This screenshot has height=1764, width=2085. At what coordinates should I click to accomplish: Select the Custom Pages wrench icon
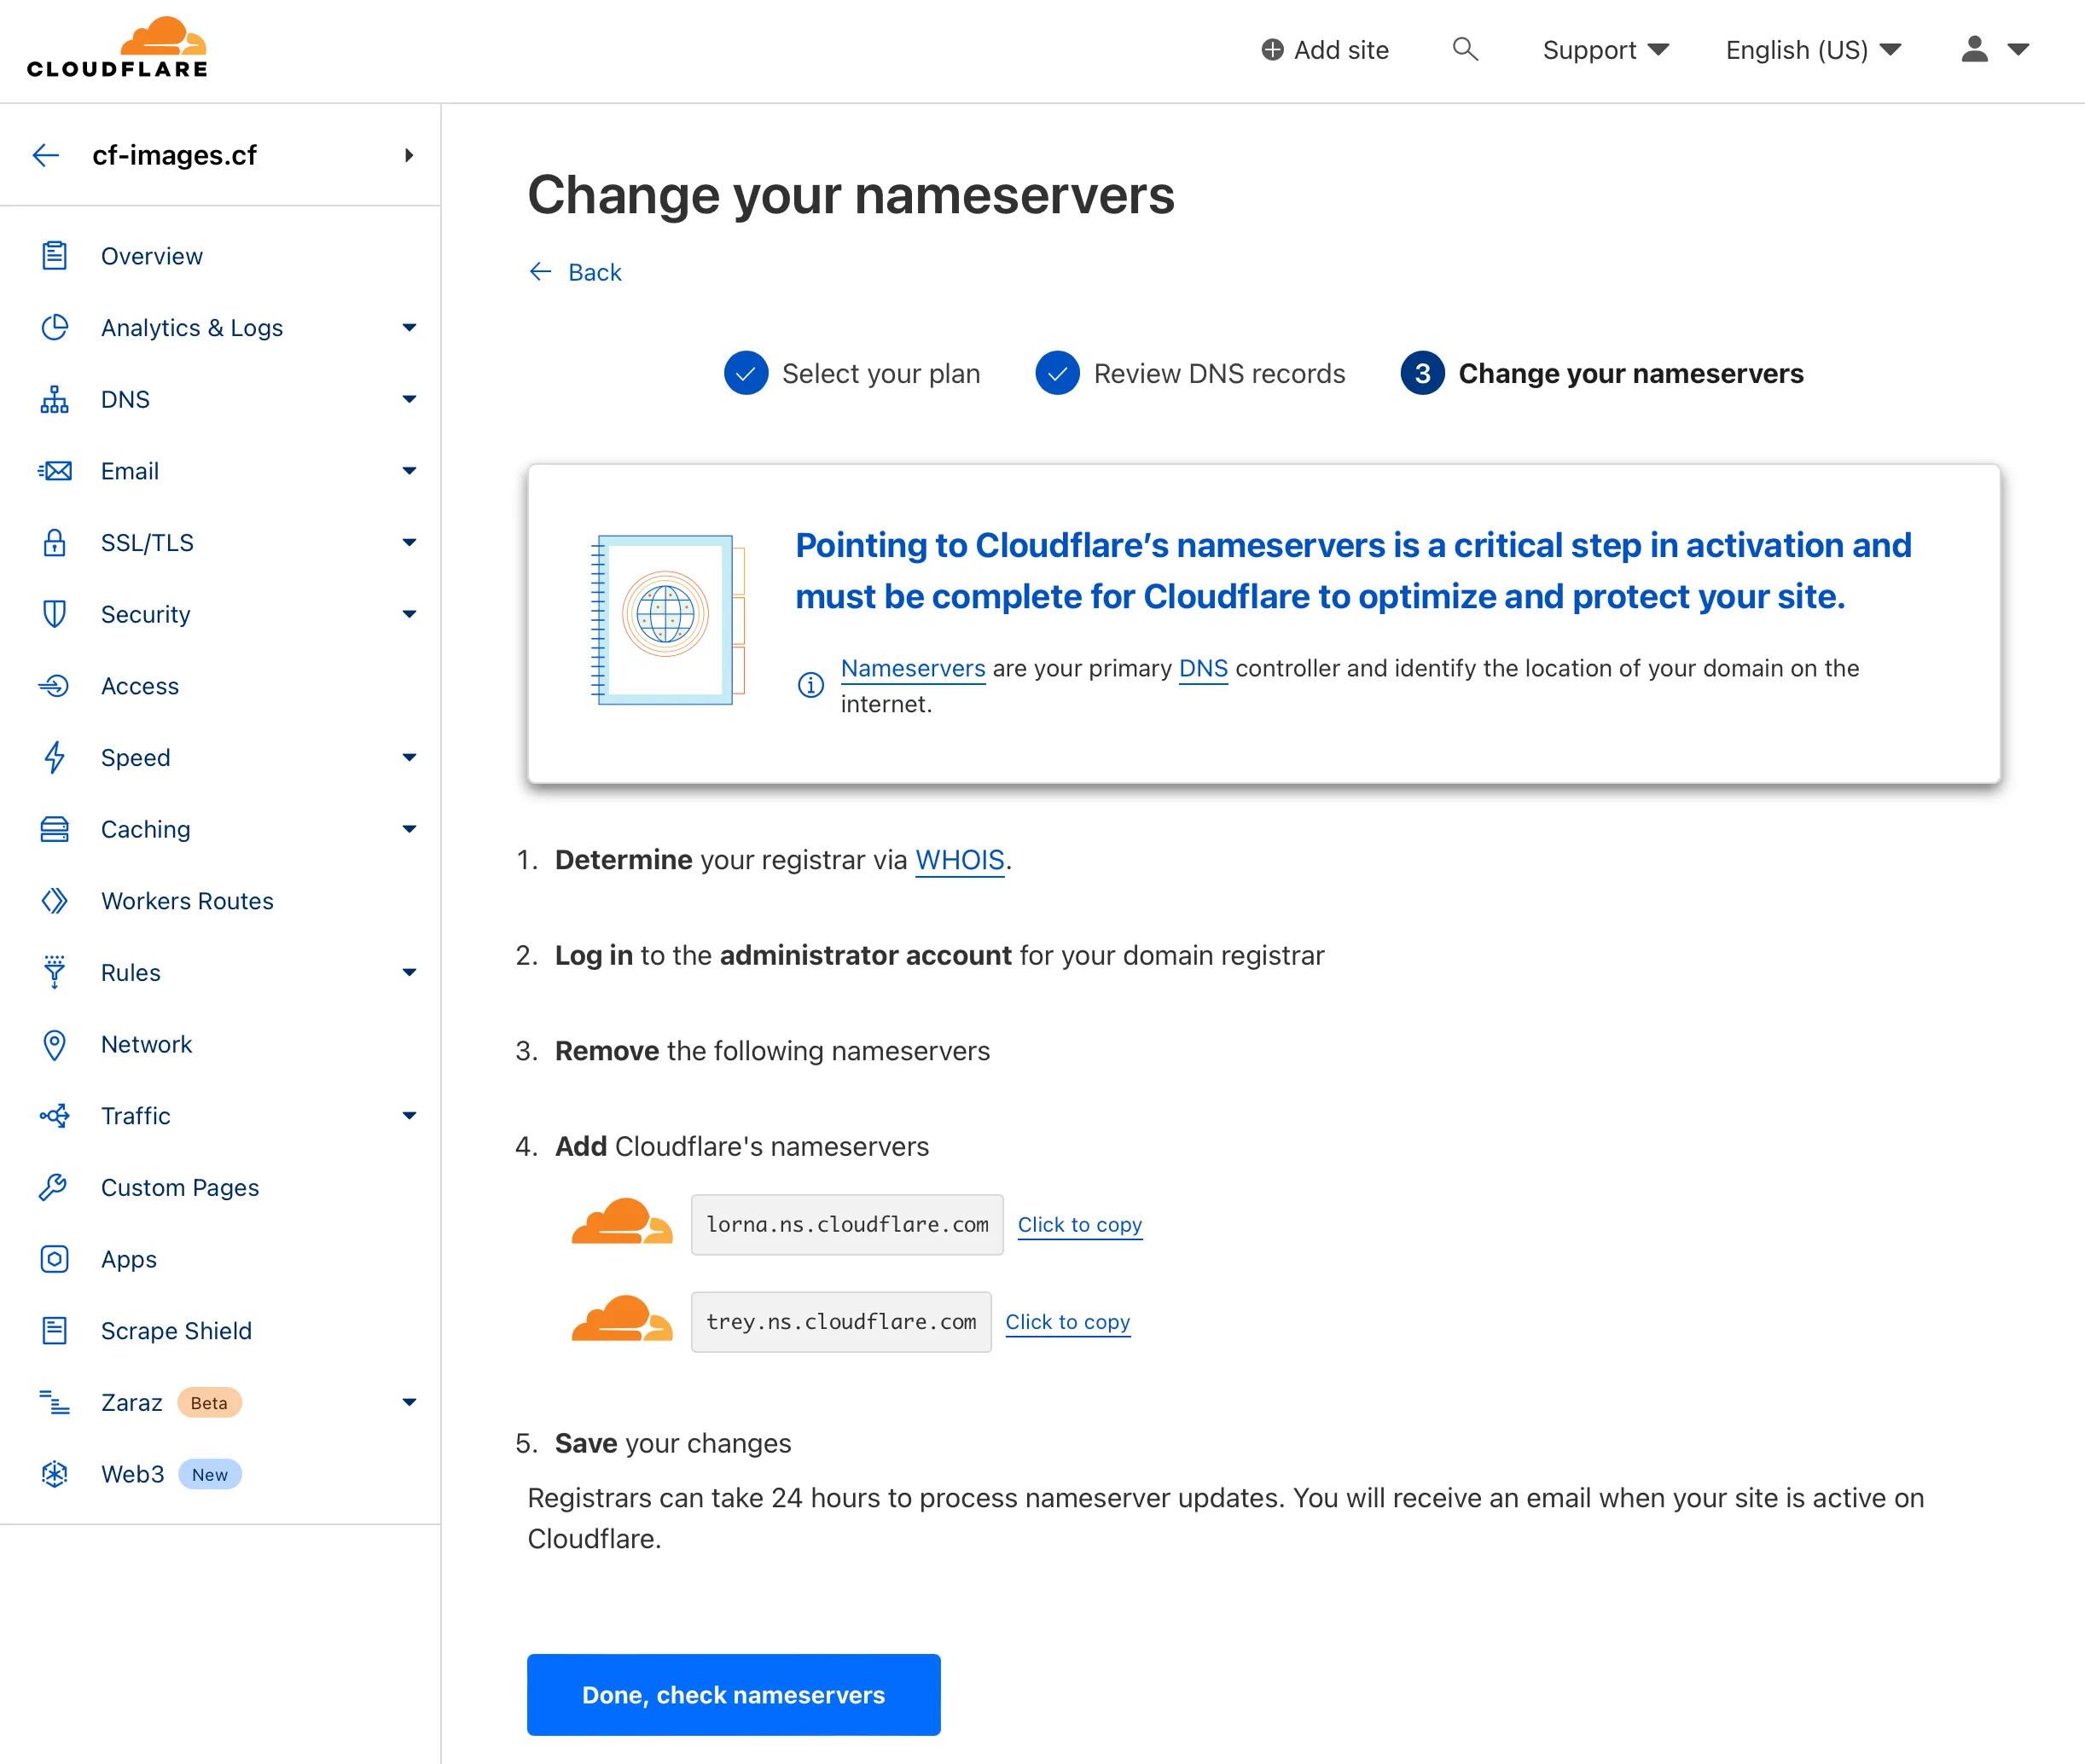[x=54, y=1187]
